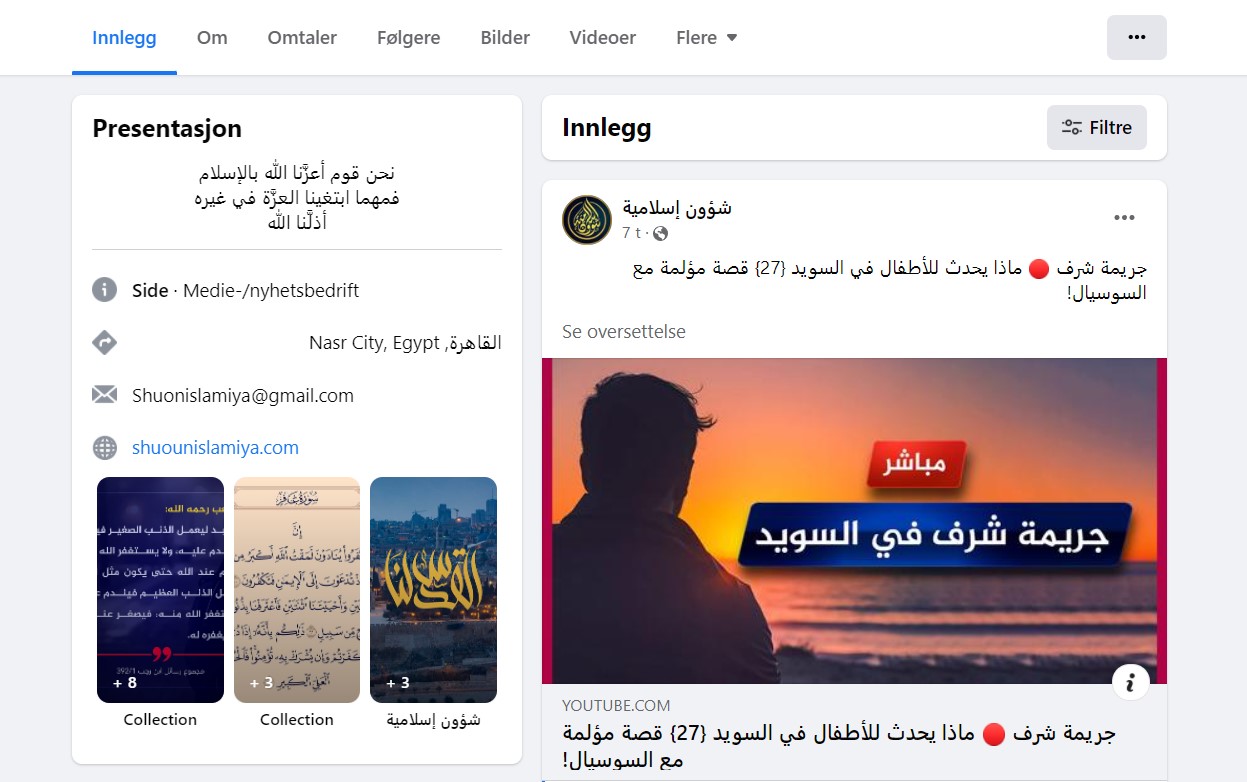
Task: Open the Filtre posts filter button
Action: [1097, 127]
